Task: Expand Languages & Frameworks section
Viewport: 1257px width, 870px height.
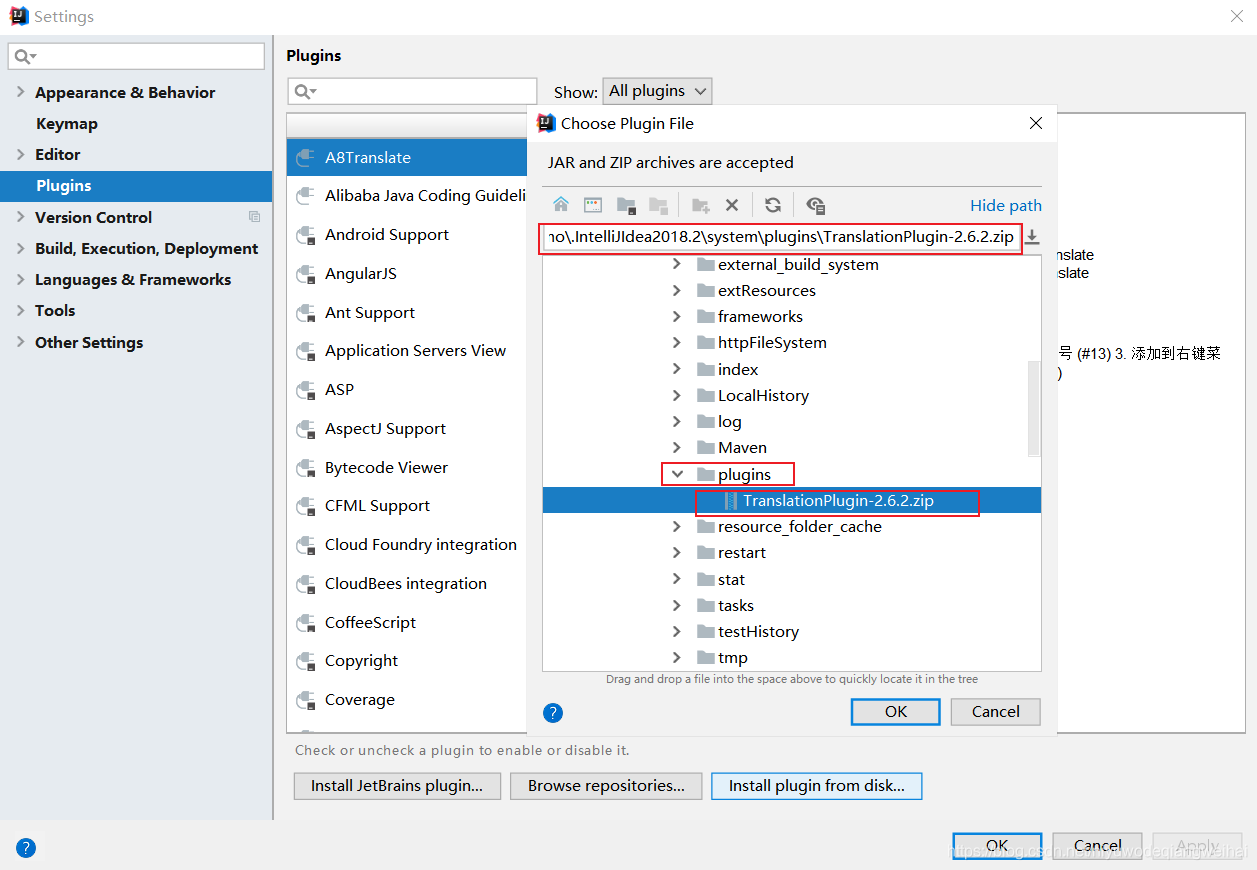Action: (x=21, y=279)
